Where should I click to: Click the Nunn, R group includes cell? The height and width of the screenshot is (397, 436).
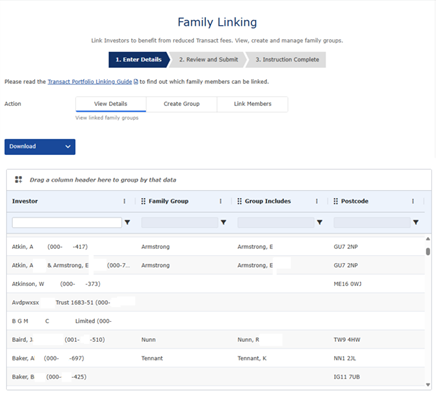[248, 340]
